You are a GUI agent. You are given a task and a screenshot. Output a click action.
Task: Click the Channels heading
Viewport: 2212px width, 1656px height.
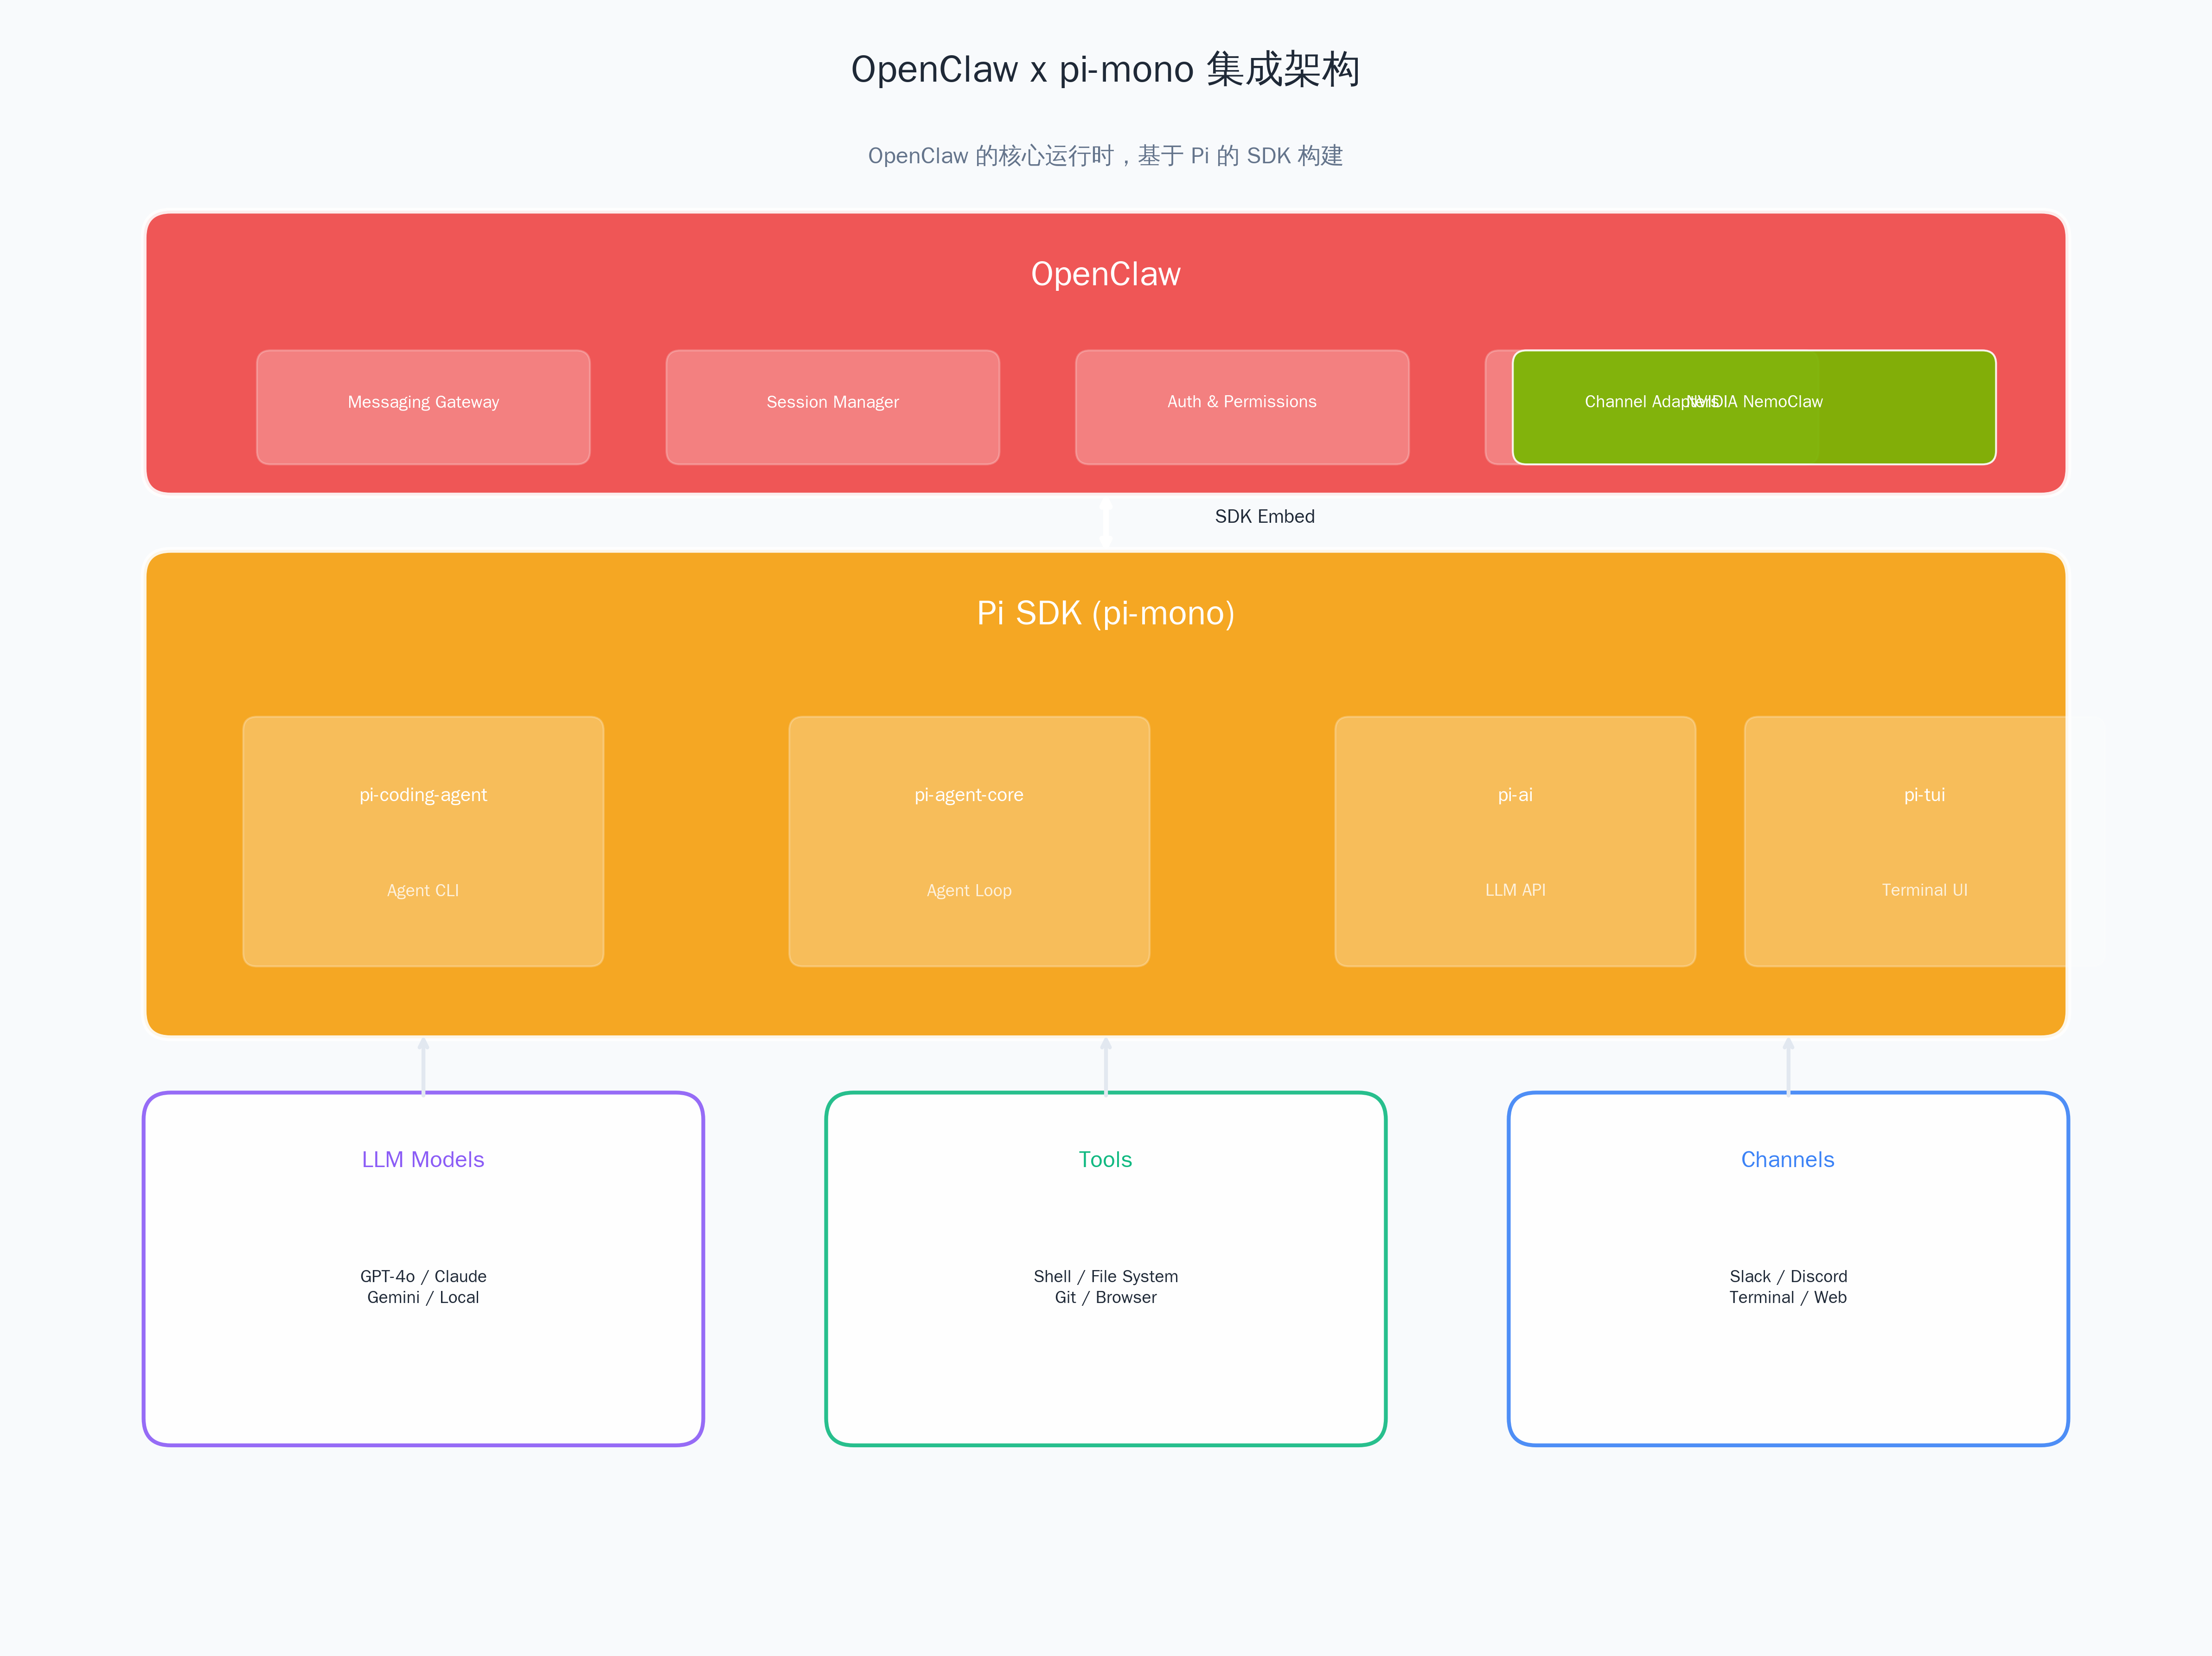tap(1787, 1160)
